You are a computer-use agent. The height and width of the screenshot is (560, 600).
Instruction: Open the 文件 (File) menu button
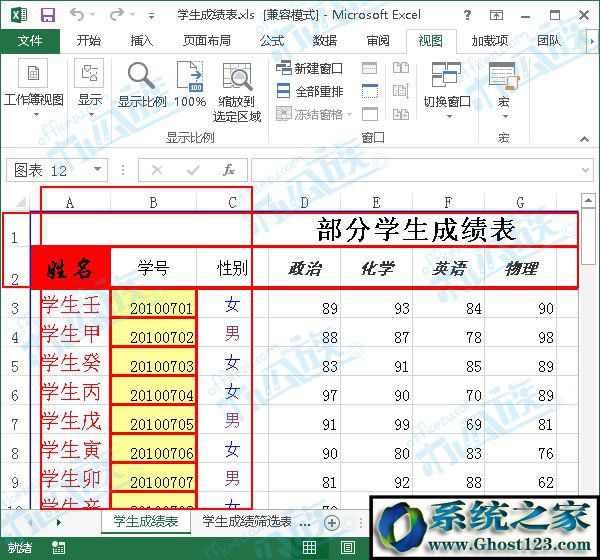point(30,41)
